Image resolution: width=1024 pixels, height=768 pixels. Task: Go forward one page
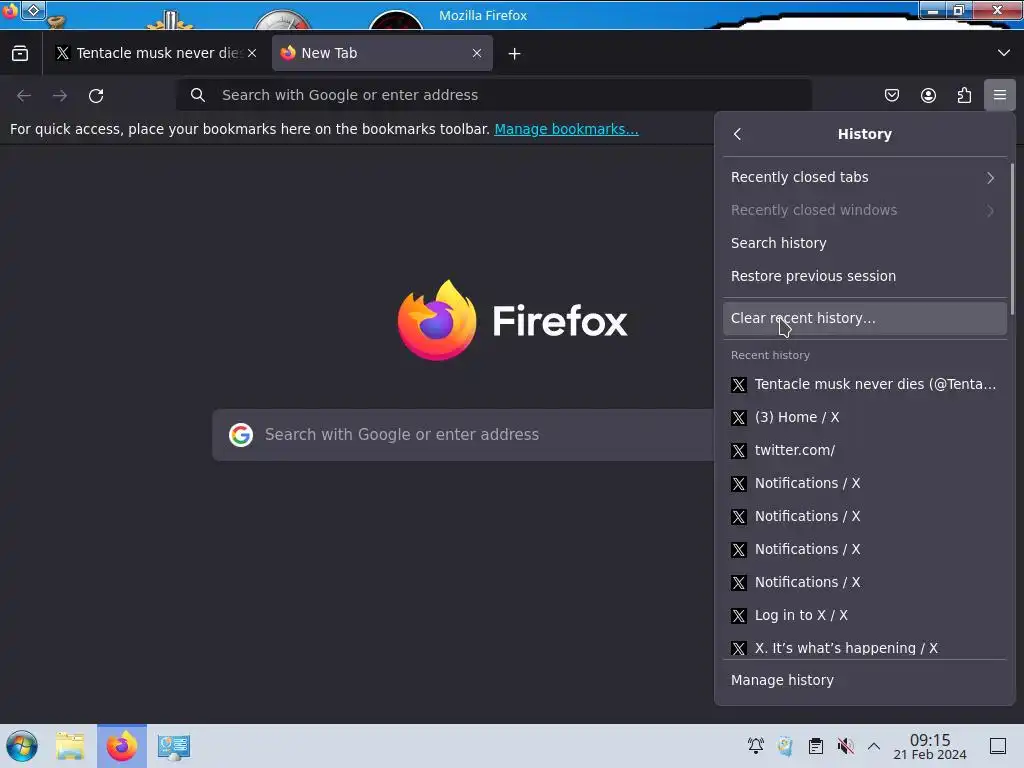point(60,95)
